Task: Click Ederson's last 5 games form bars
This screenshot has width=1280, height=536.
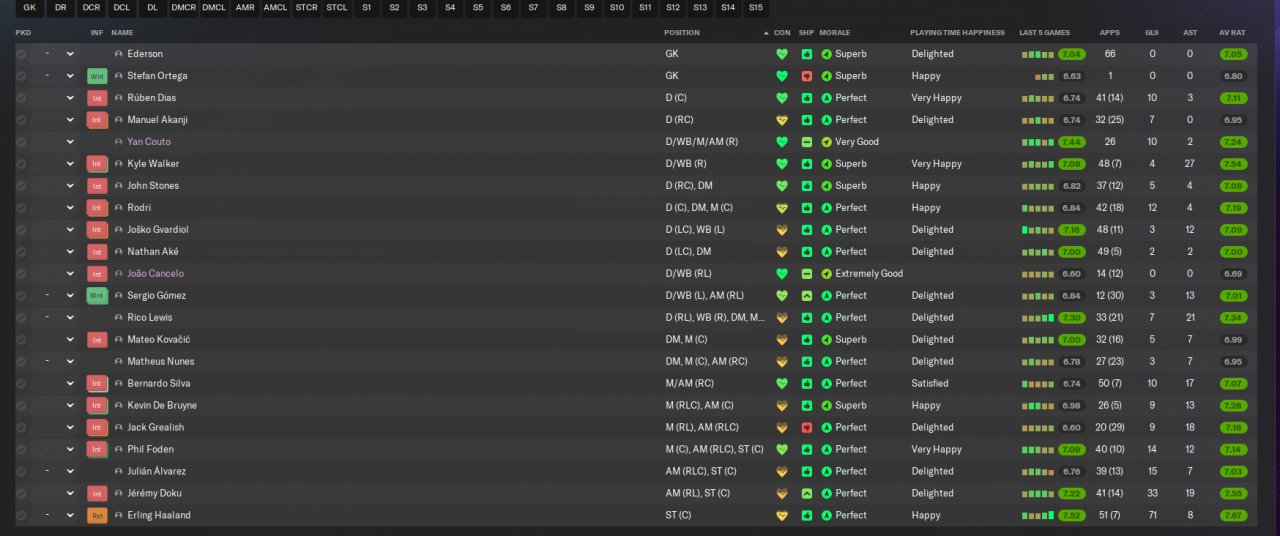Action: (x=1038, y=54)
